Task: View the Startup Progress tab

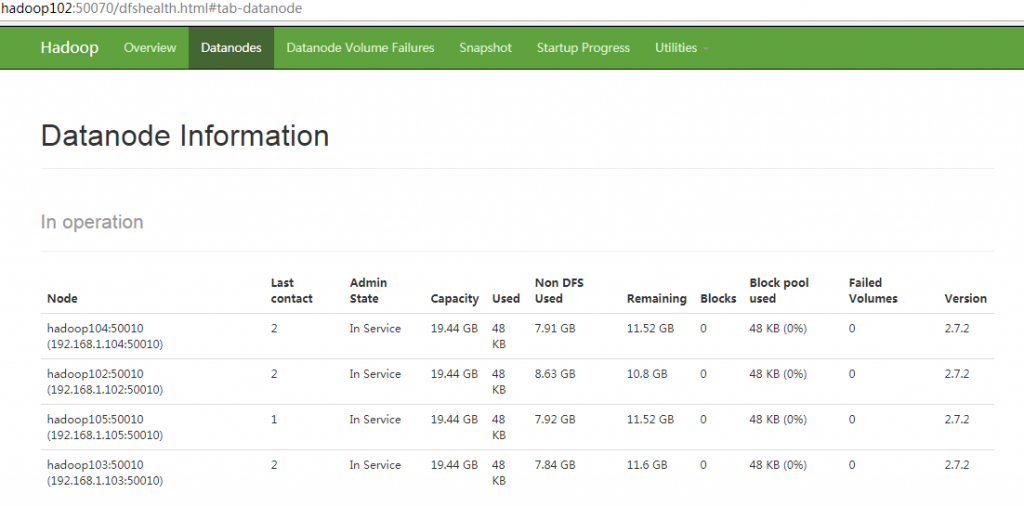Action: (x=583, y=48)
